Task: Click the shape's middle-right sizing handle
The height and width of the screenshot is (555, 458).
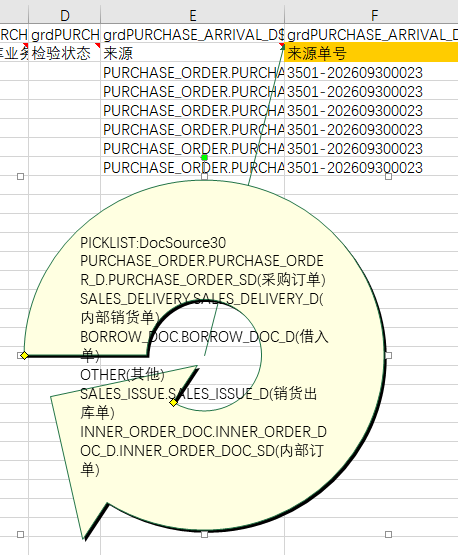Action: pos(388,355)
